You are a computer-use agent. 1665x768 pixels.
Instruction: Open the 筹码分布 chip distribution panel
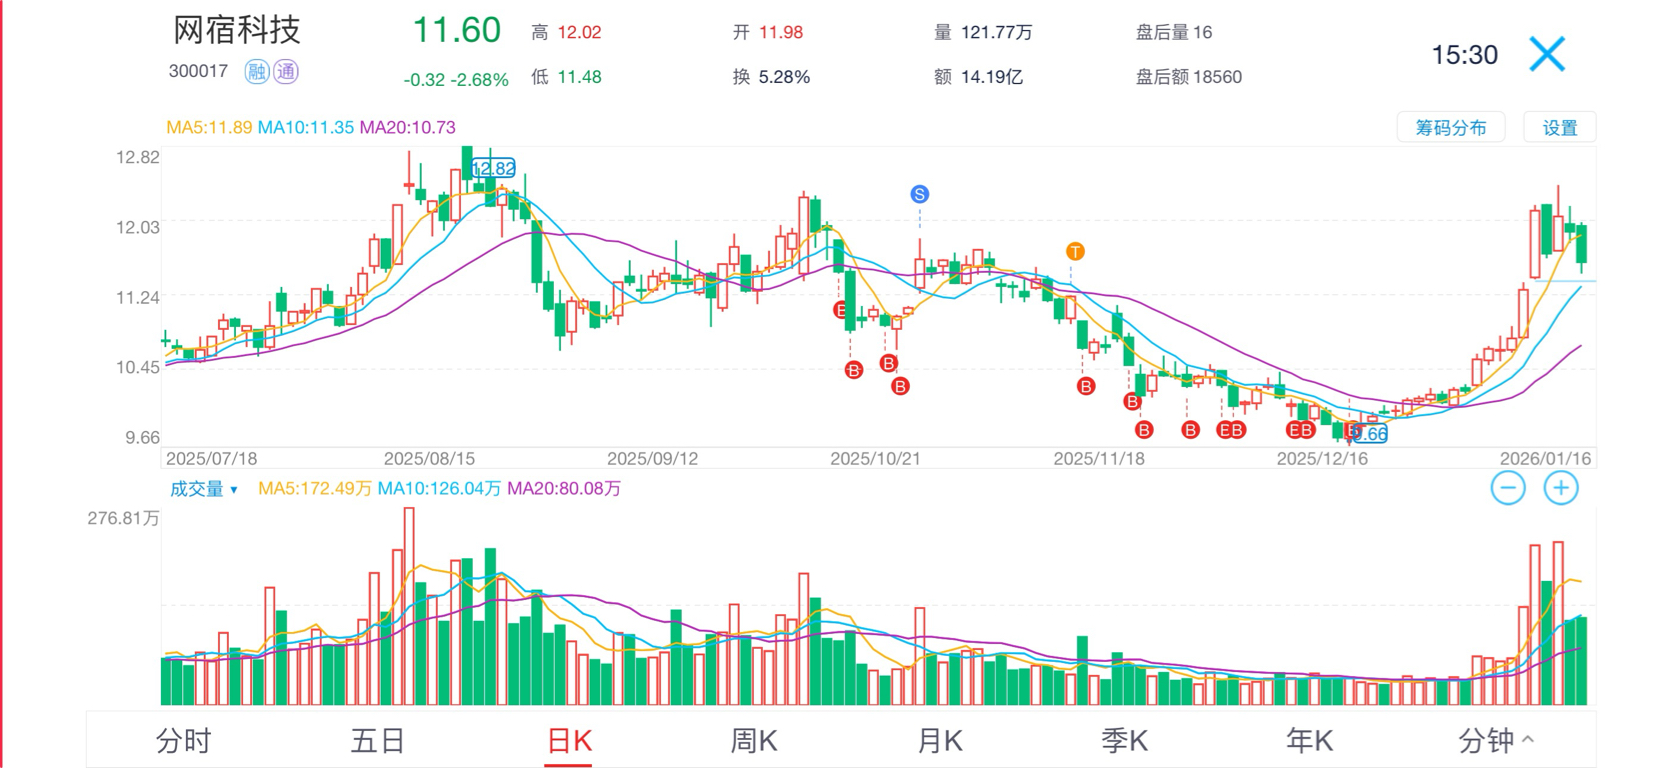coord(1451,128)
